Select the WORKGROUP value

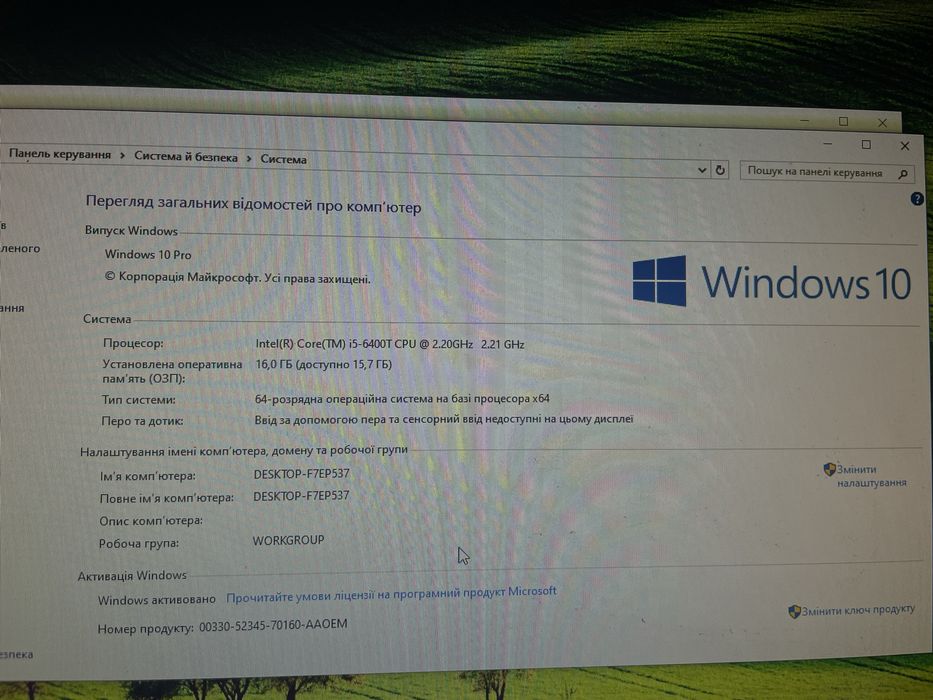288,540
